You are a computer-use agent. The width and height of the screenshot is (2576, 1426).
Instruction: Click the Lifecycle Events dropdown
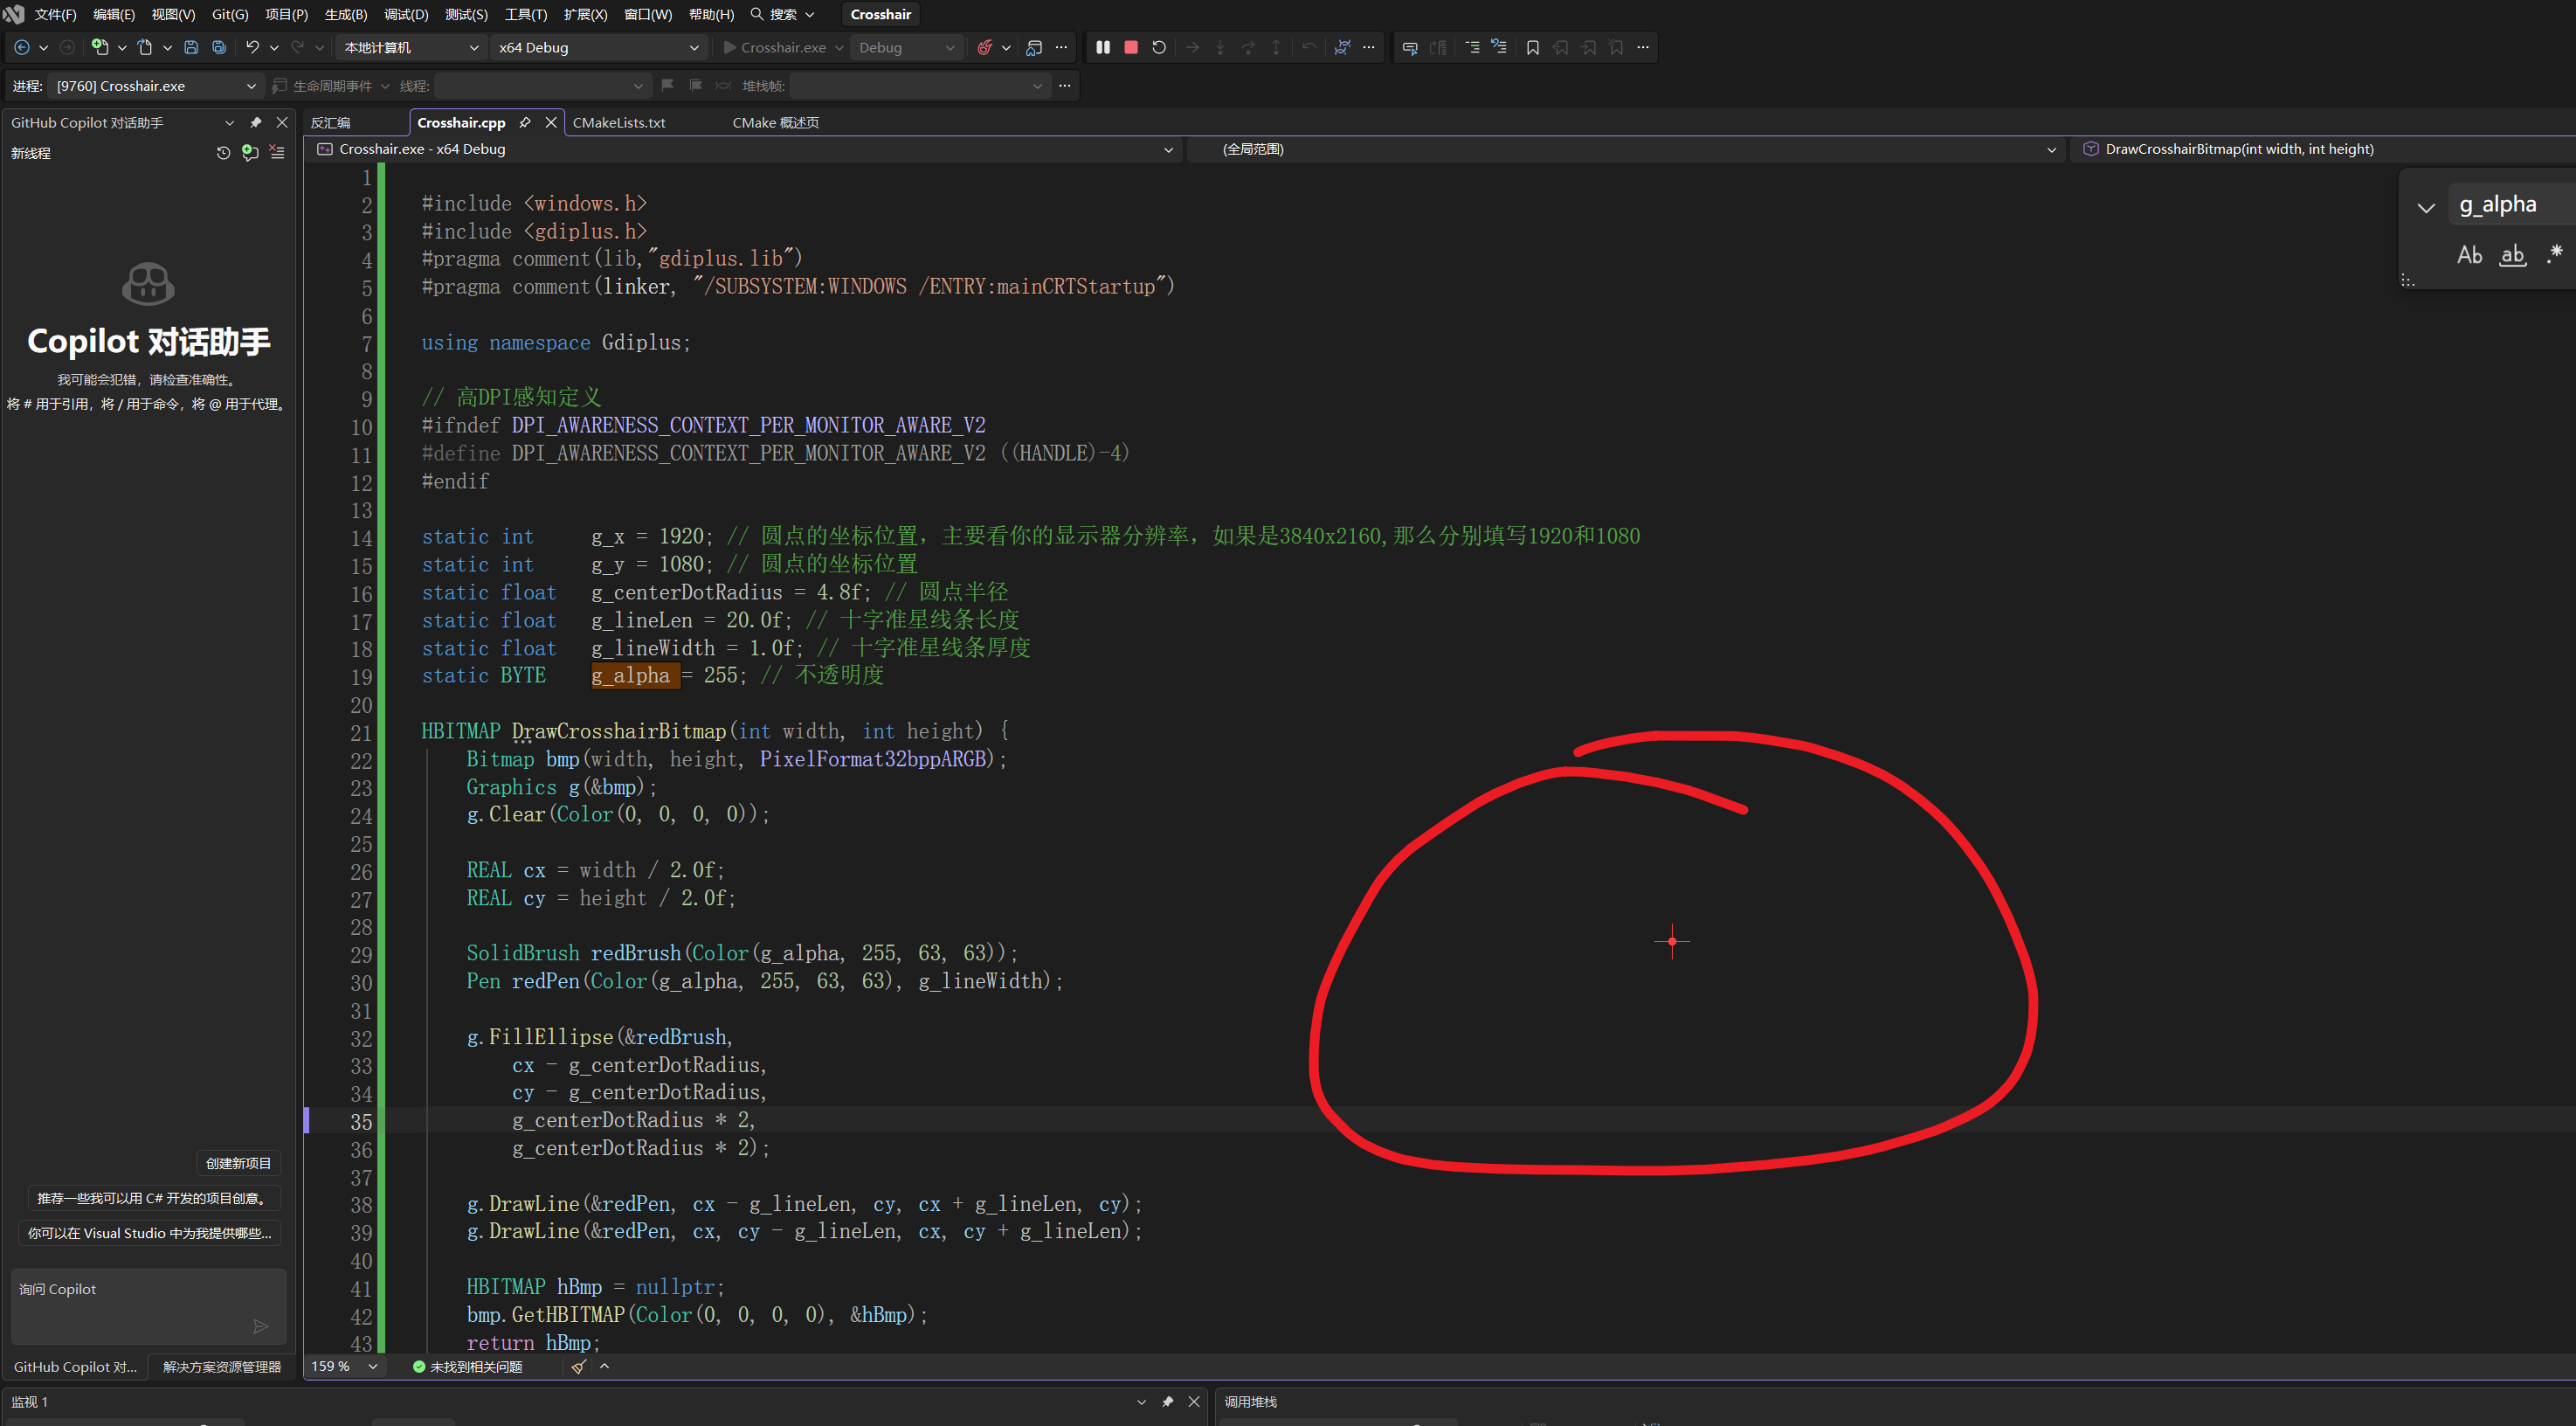coord(332,86)
